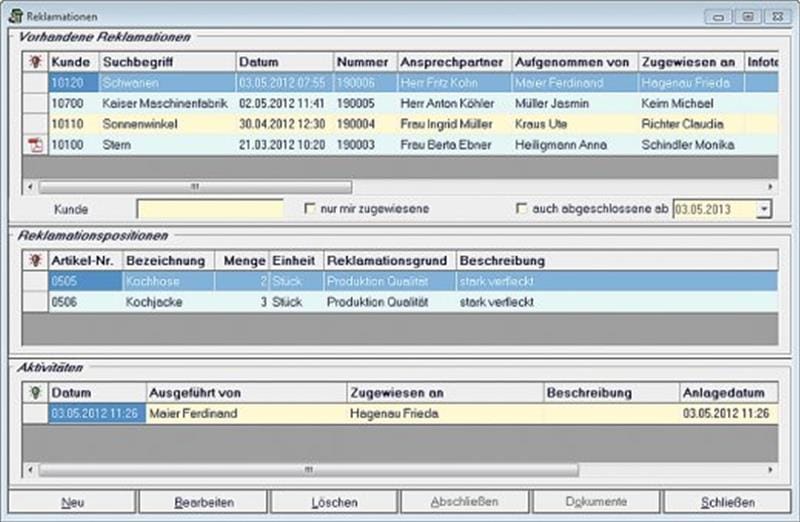Click the Reklamationsgrund column header
This screenshot has height=522, width=800.
point(390,261)
